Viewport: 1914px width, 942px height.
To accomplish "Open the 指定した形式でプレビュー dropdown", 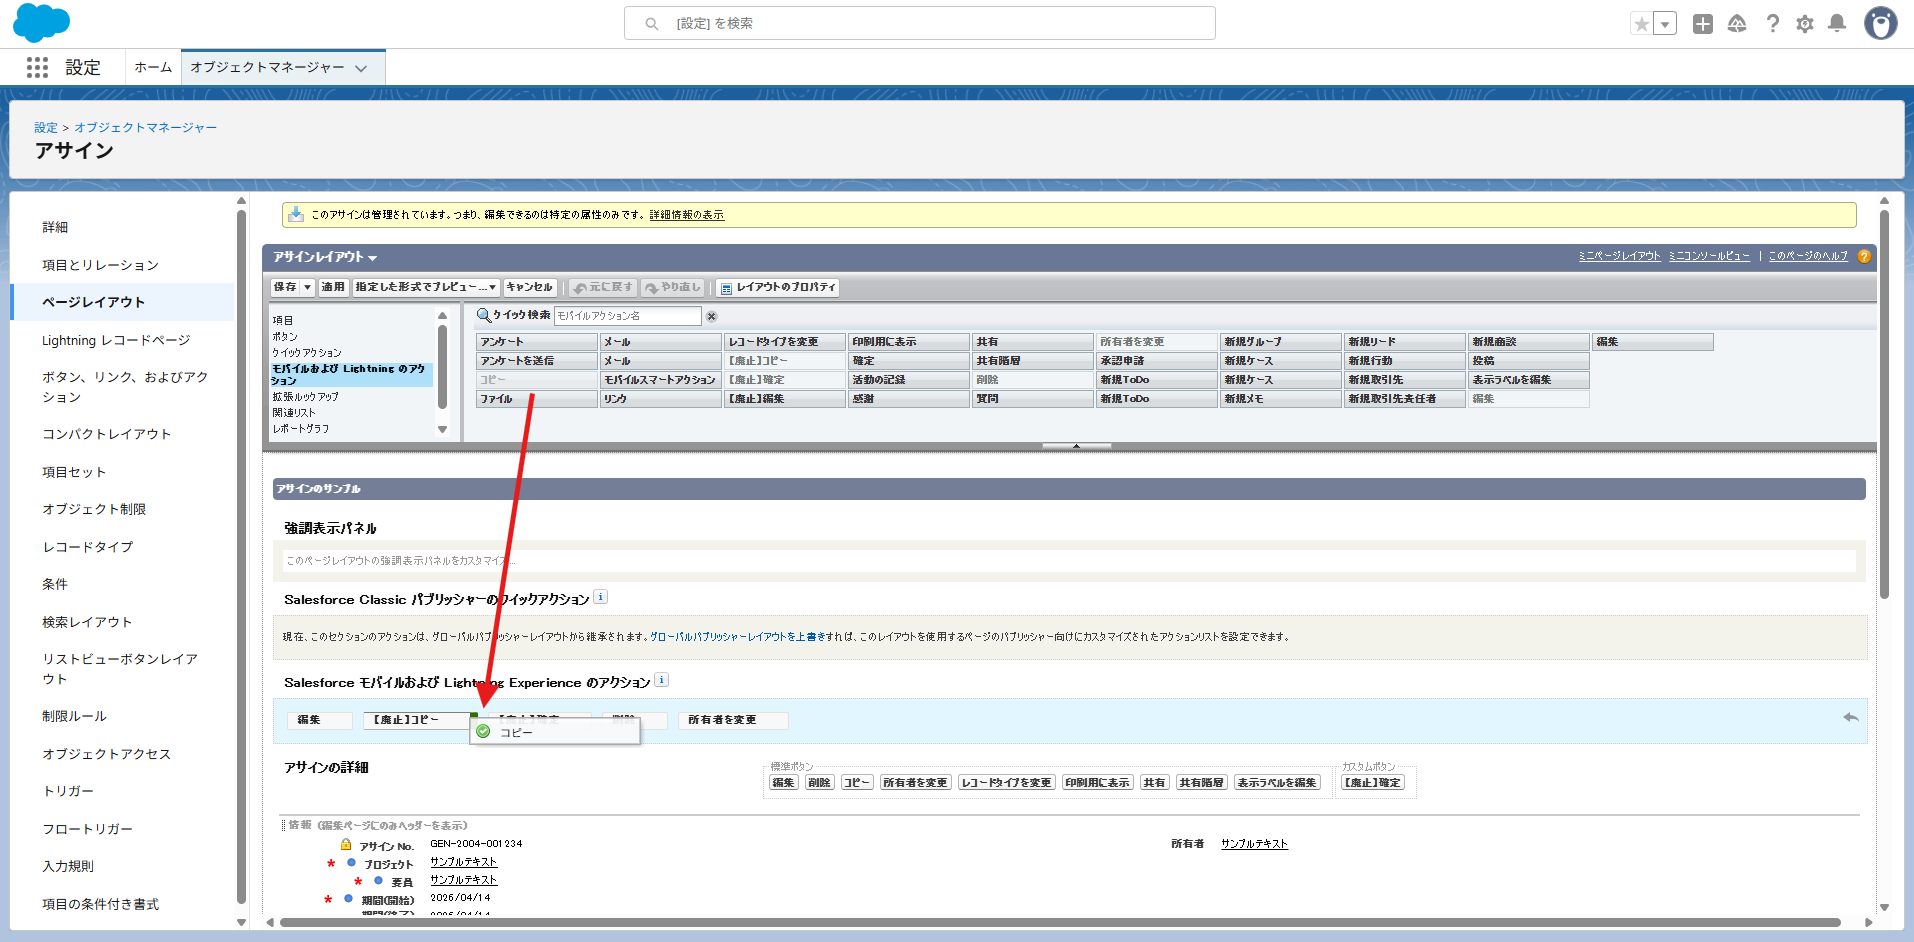I will [x=426, y=288].
